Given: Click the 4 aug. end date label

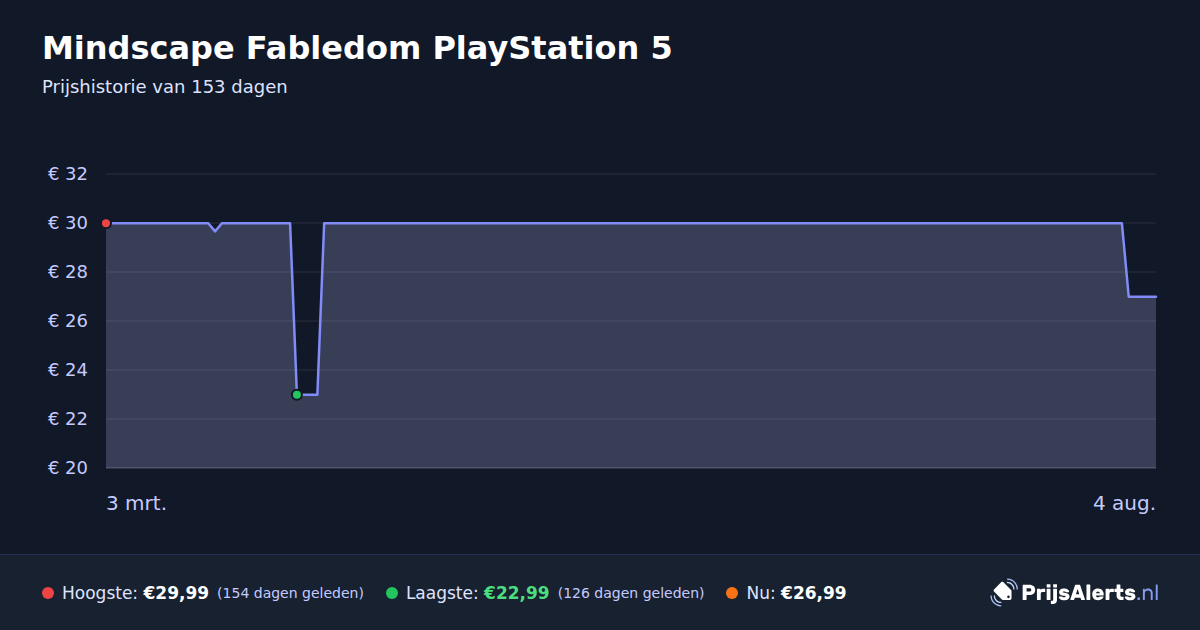Looking at the screenshot, I should coord(1124,504).
